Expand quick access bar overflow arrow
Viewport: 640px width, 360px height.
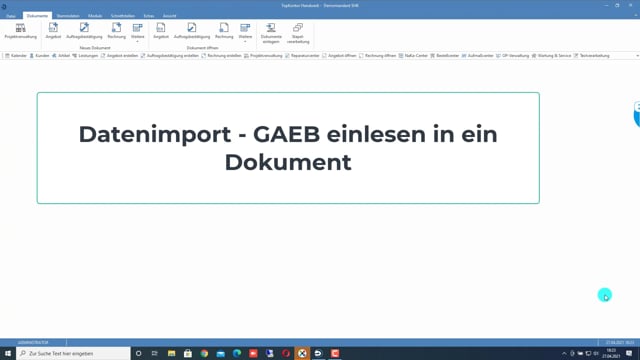[638, 56]
